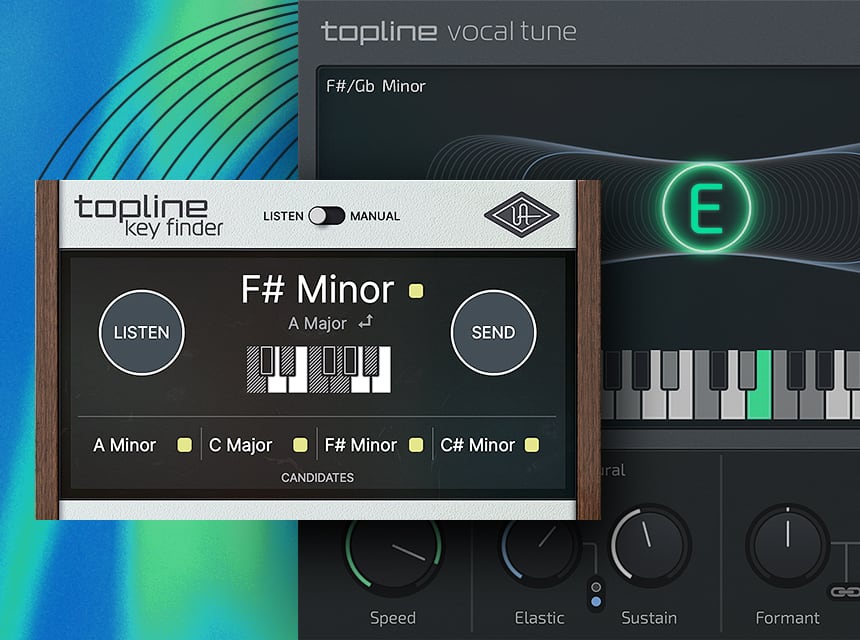Click the A Major relative key label
The width and height of the screenshot is (860, 640).
click(x=318, y=324)
